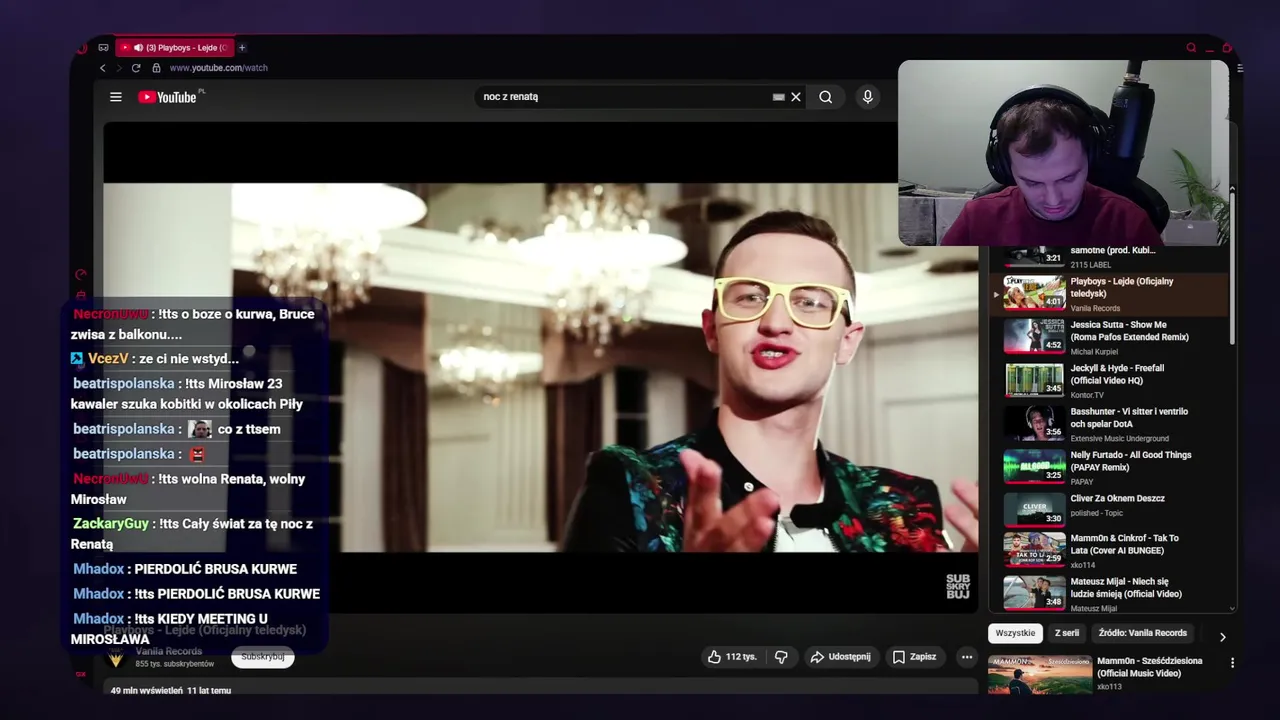Clear the search text with the X
This screenshot has width=1280, height=720.
(x=796, y=97)
